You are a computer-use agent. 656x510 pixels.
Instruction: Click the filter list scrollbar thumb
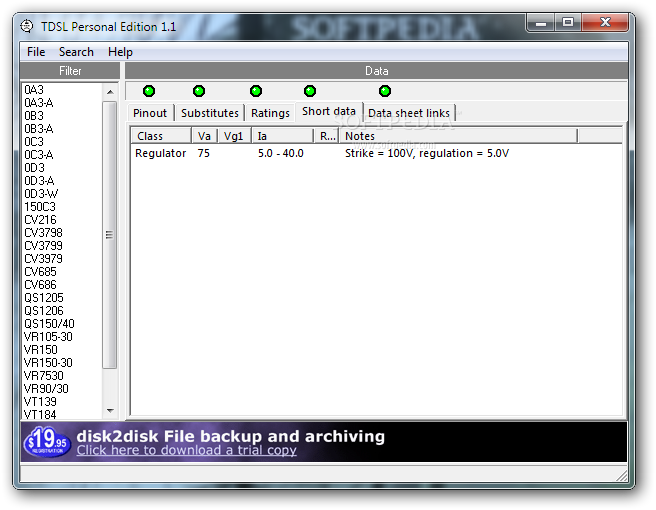tap(110, 235)
